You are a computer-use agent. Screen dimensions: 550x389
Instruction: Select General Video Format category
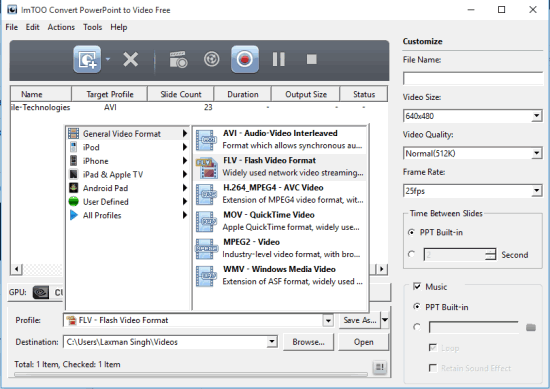pyautogui.click(x=128, y=134)
